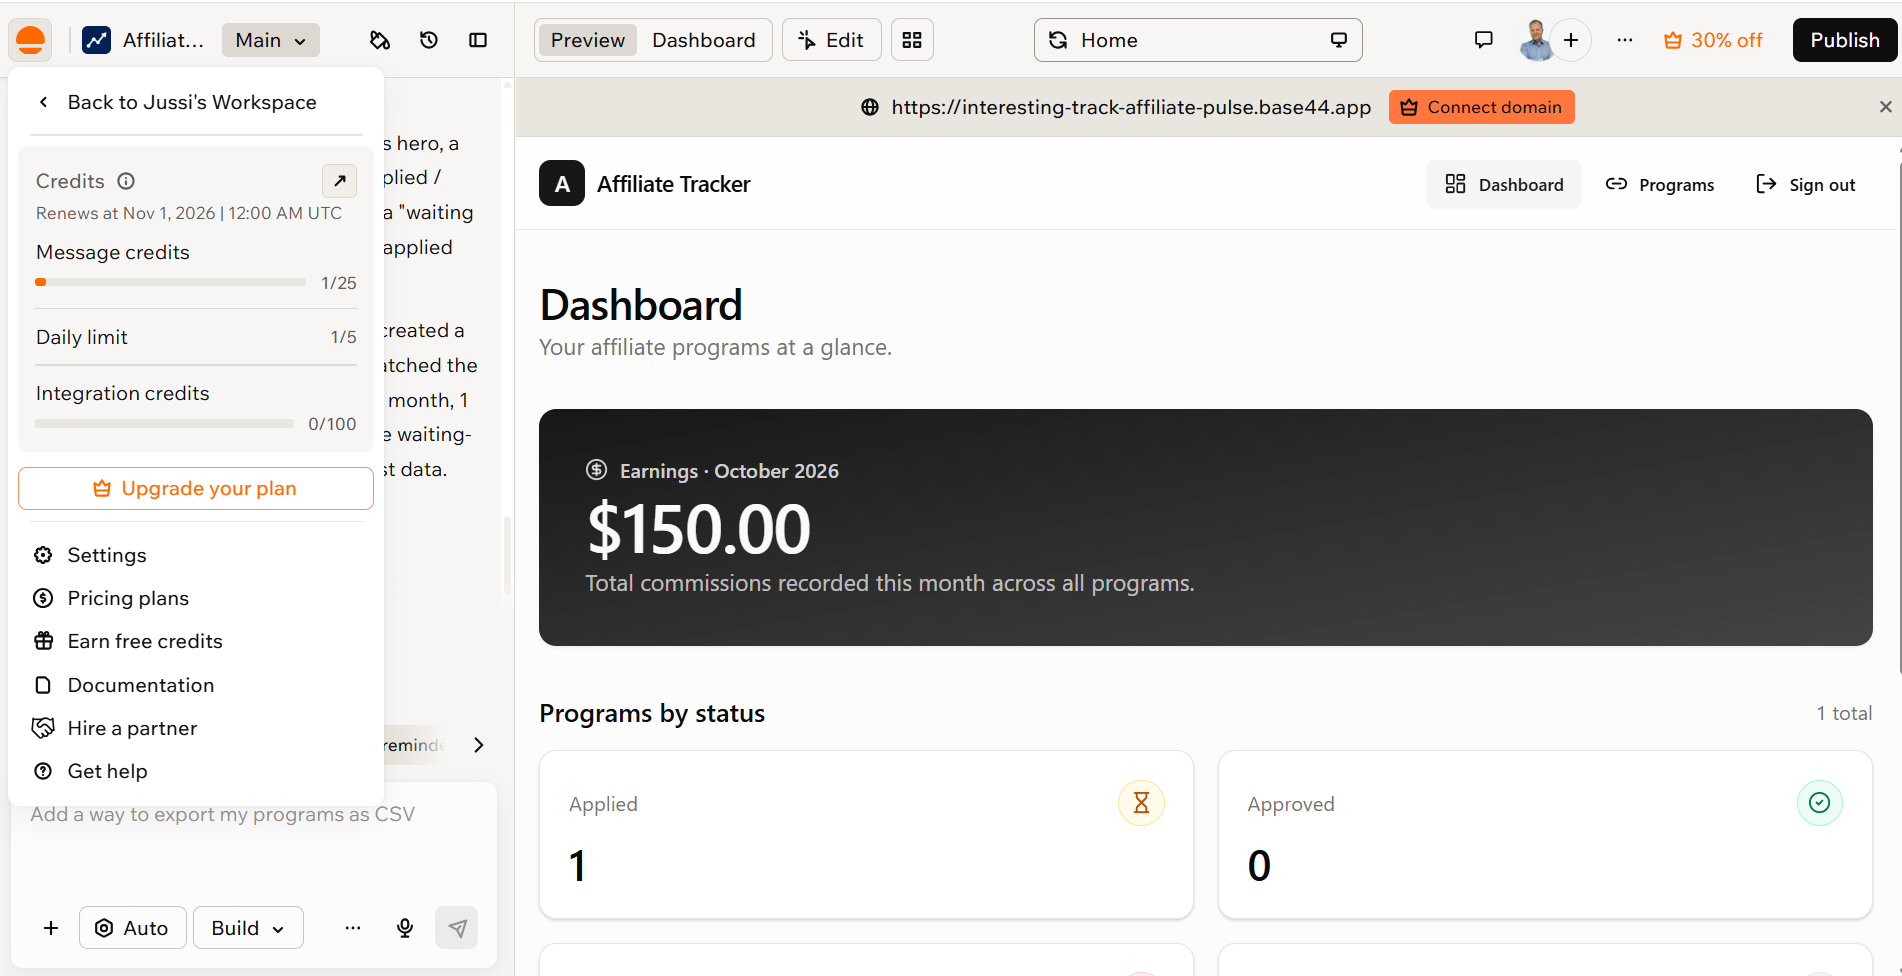Click the Affiliate app chart icon
This screenshot has width=1902, height=976.
[96, 40]
